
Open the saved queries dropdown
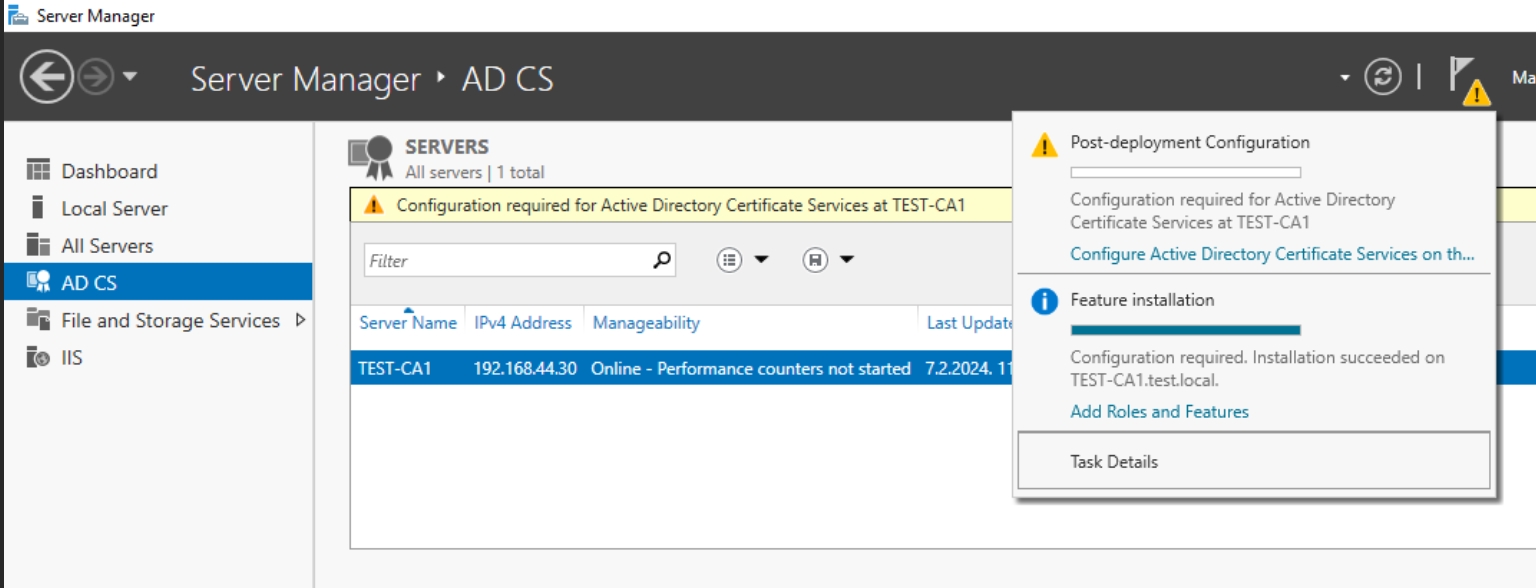(x=829, y=260)
